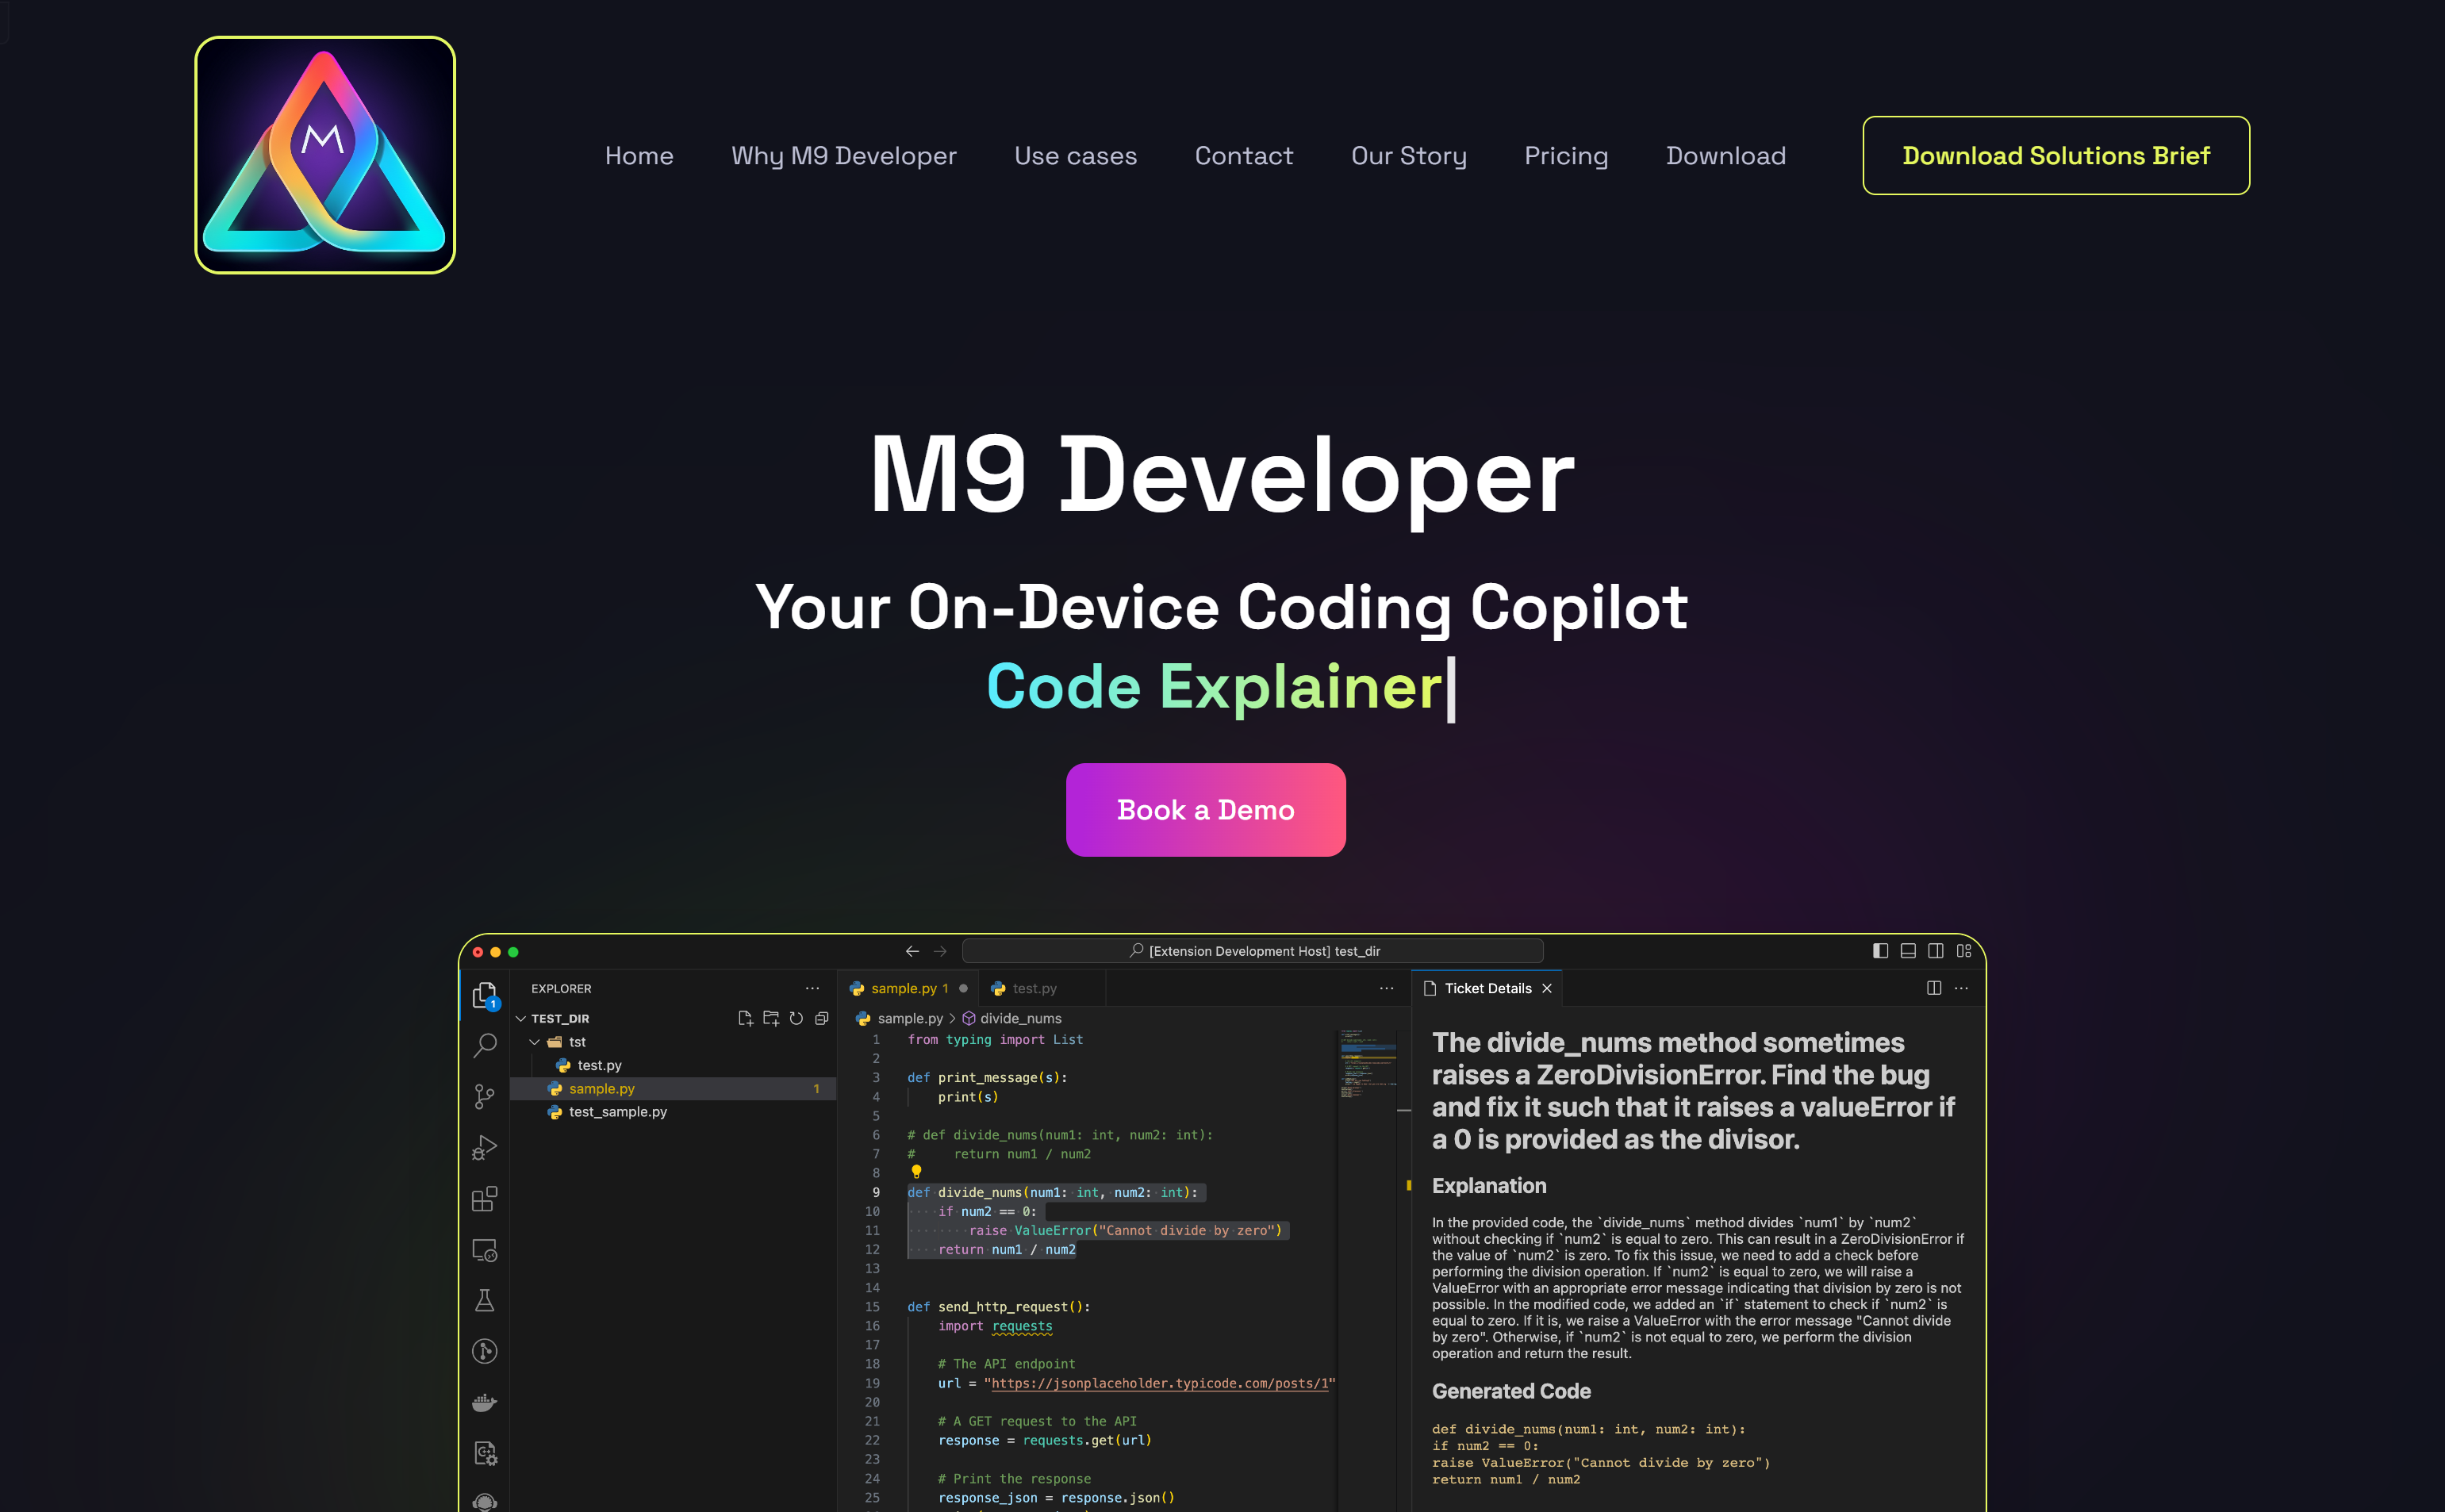Open Explorer panel more actions ellipsis

click(812, 988)
